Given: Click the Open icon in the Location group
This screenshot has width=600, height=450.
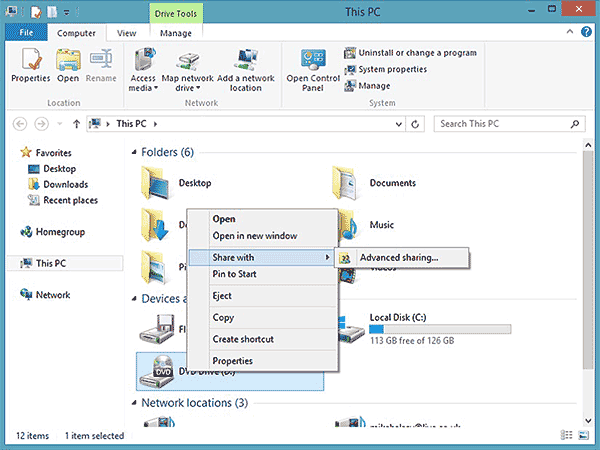Looking at the screenshot, I should [68, 66].
